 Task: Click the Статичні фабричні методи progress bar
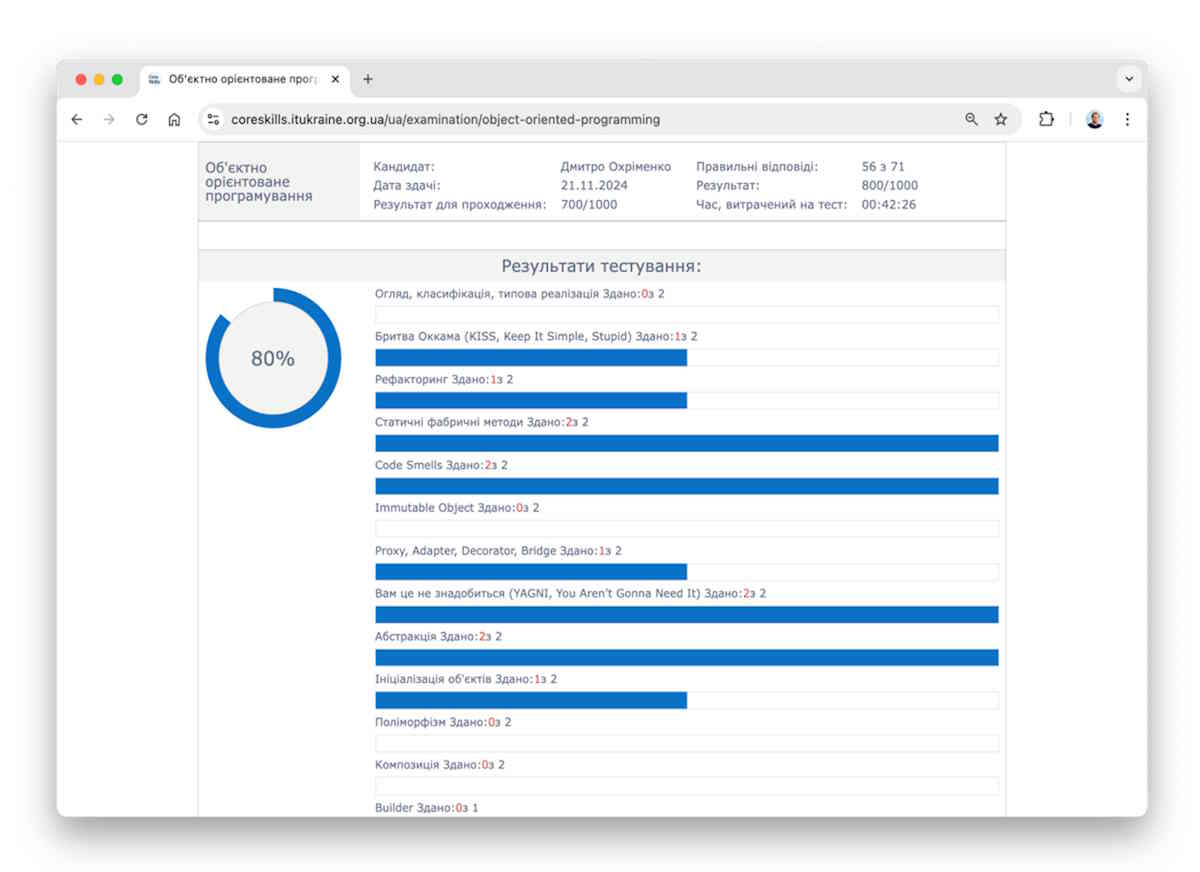pos(686,443)
